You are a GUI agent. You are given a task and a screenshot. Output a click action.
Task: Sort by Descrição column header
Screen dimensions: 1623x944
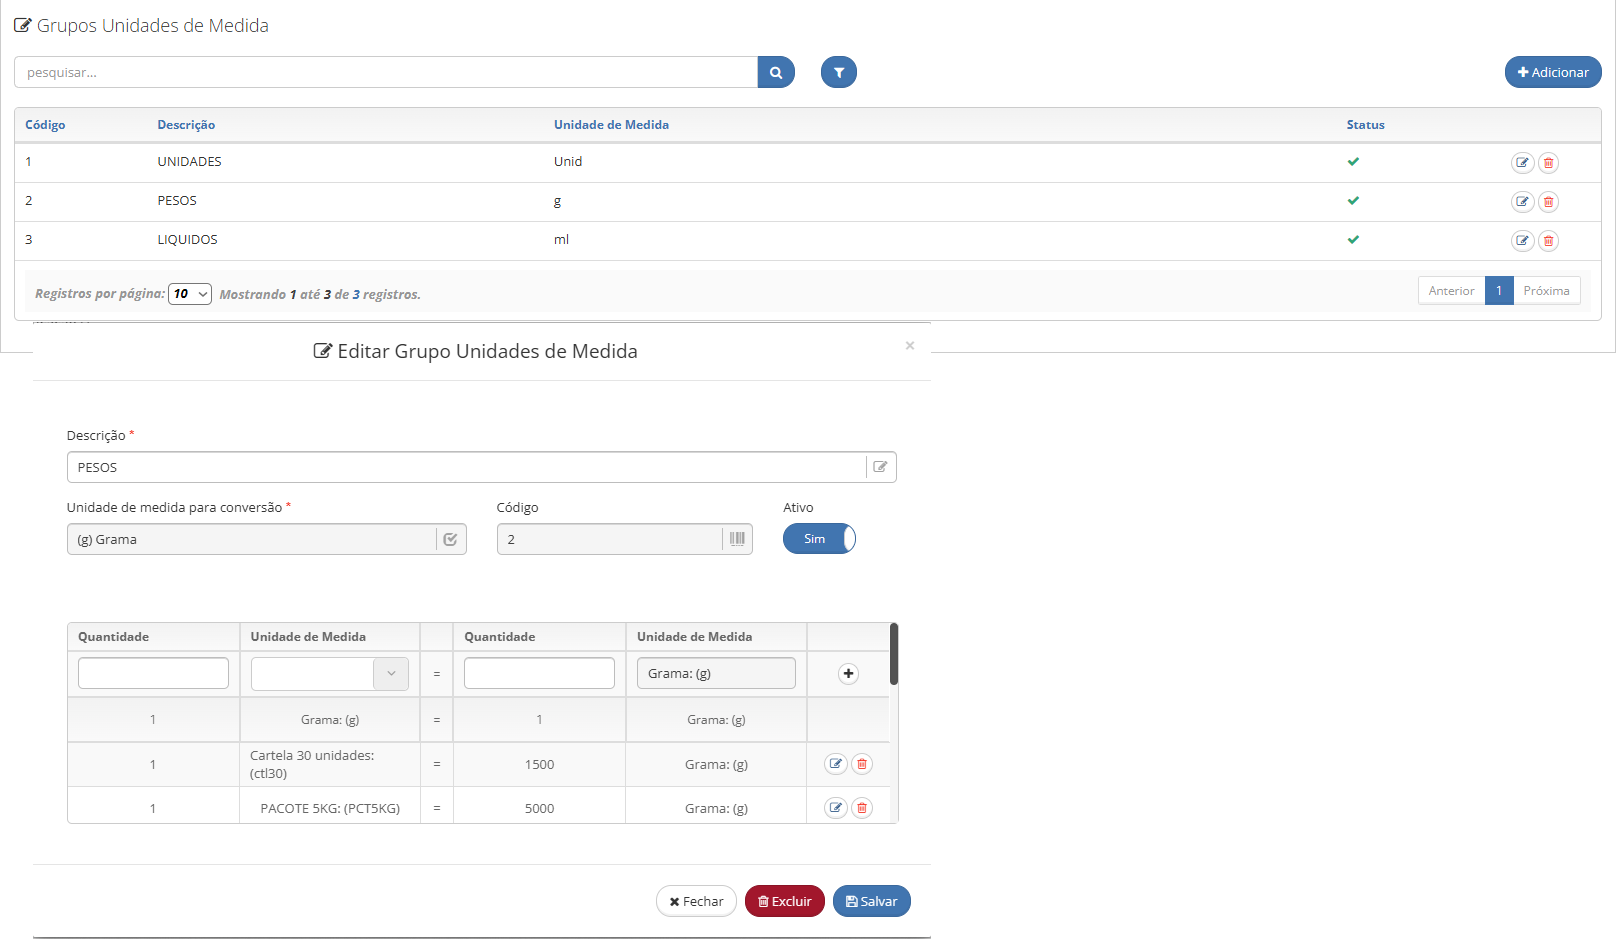pyautogui.click(x=186, y=125)
